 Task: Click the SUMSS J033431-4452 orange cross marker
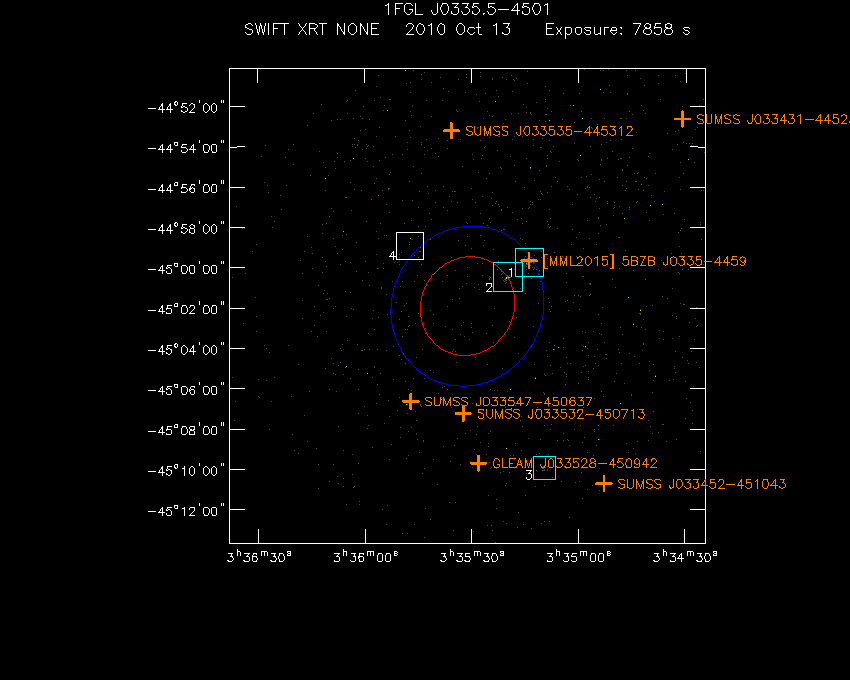pyautogui.click(x=682, y=119)
